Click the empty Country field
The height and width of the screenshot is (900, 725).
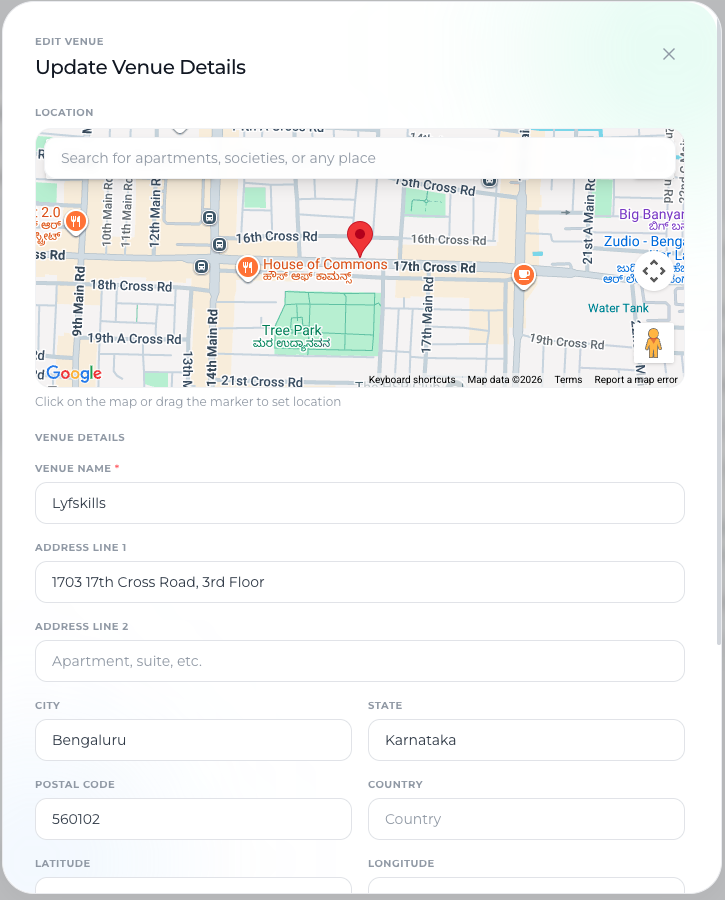point(526,819)
